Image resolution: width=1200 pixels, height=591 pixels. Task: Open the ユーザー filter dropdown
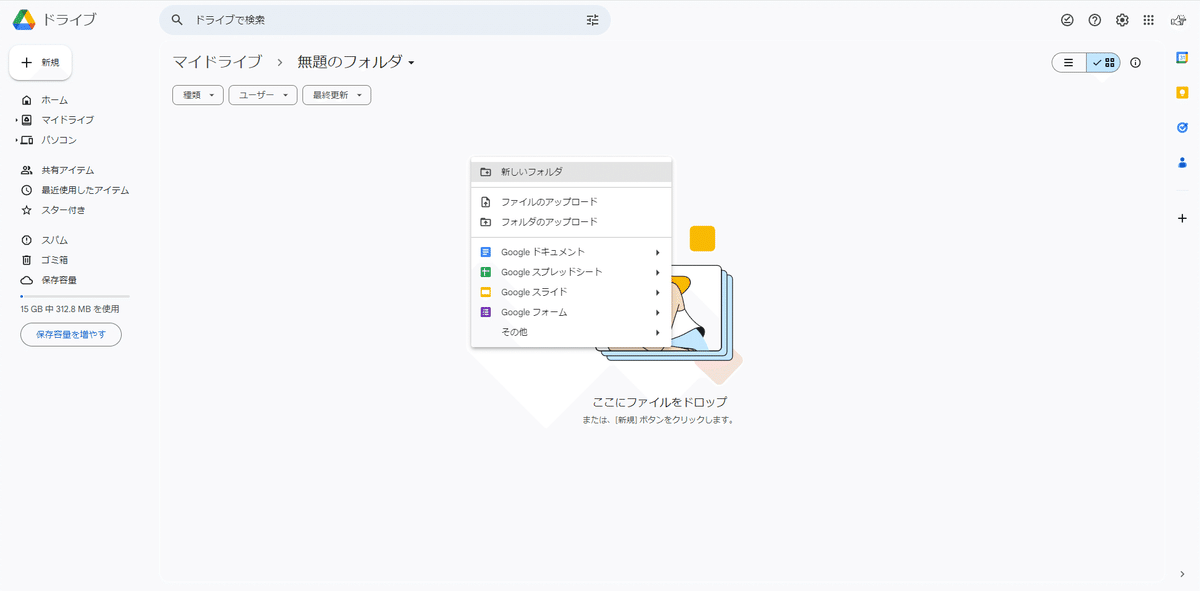263,95
